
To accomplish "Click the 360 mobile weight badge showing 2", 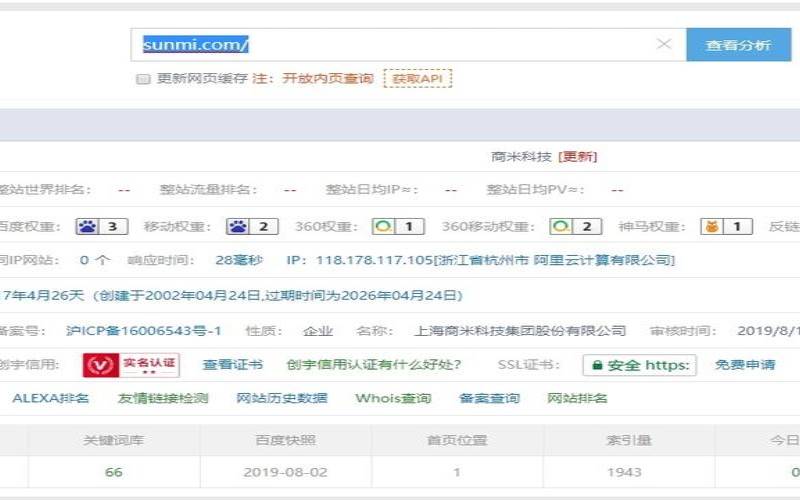I will pos(576,226).
